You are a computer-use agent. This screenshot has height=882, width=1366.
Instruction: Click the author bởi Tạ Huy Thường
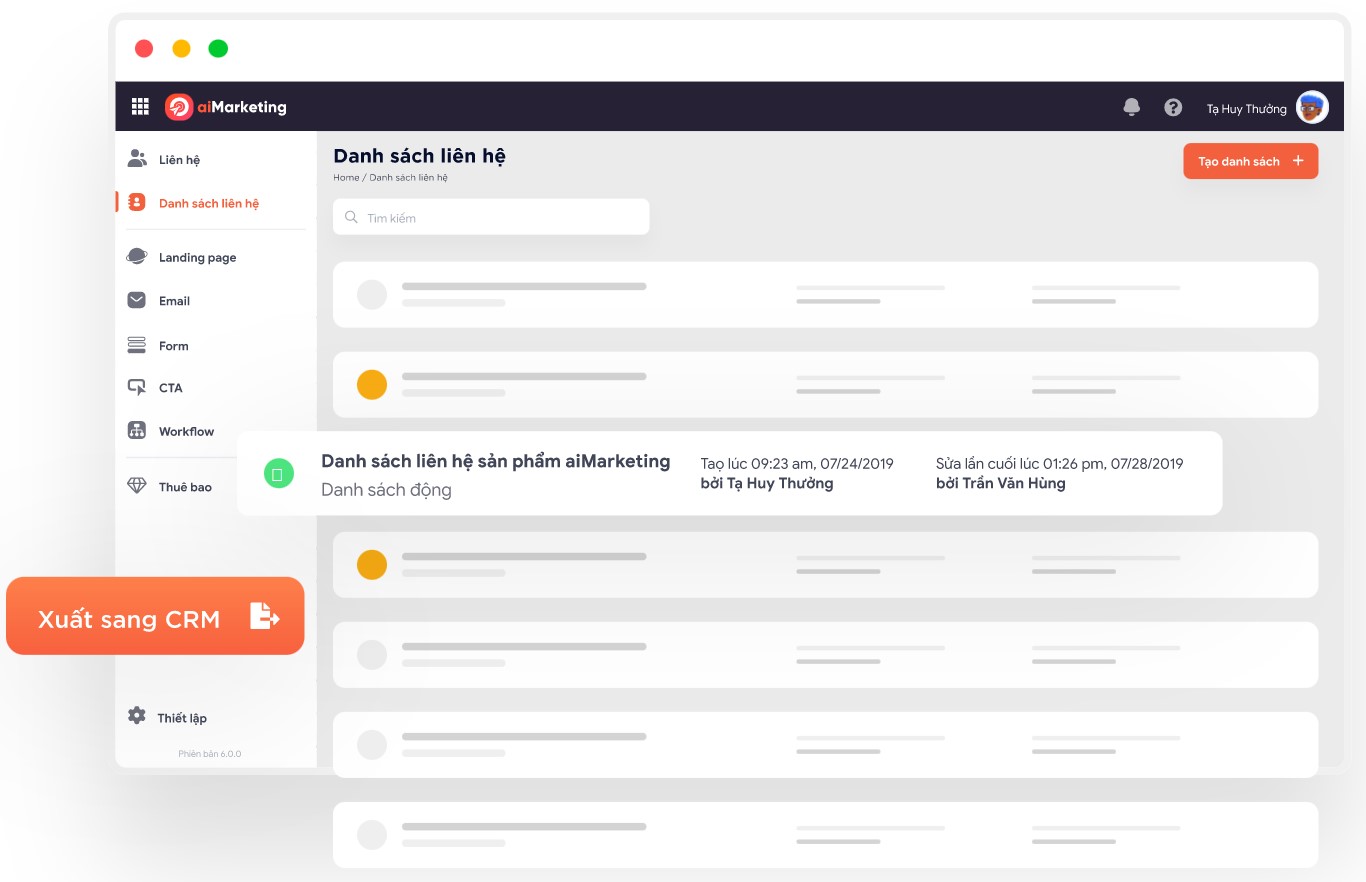point(767,483)
